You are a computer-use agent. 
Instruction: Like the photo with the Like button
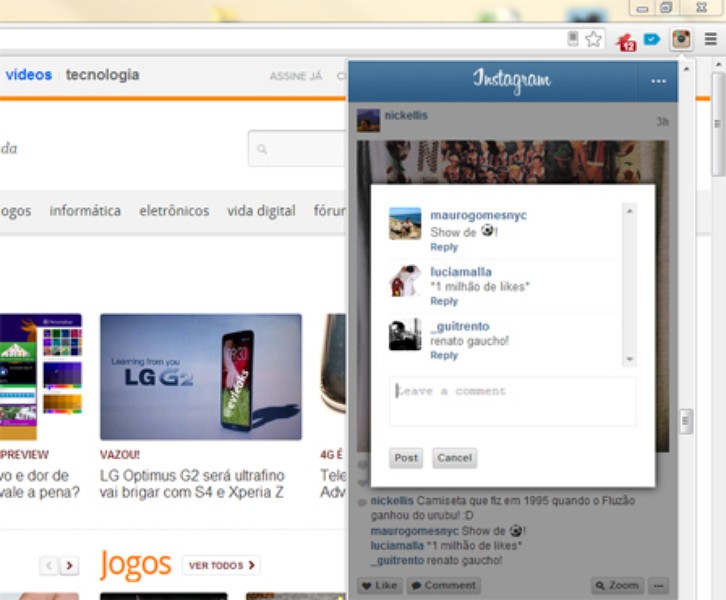coord(380,586)
